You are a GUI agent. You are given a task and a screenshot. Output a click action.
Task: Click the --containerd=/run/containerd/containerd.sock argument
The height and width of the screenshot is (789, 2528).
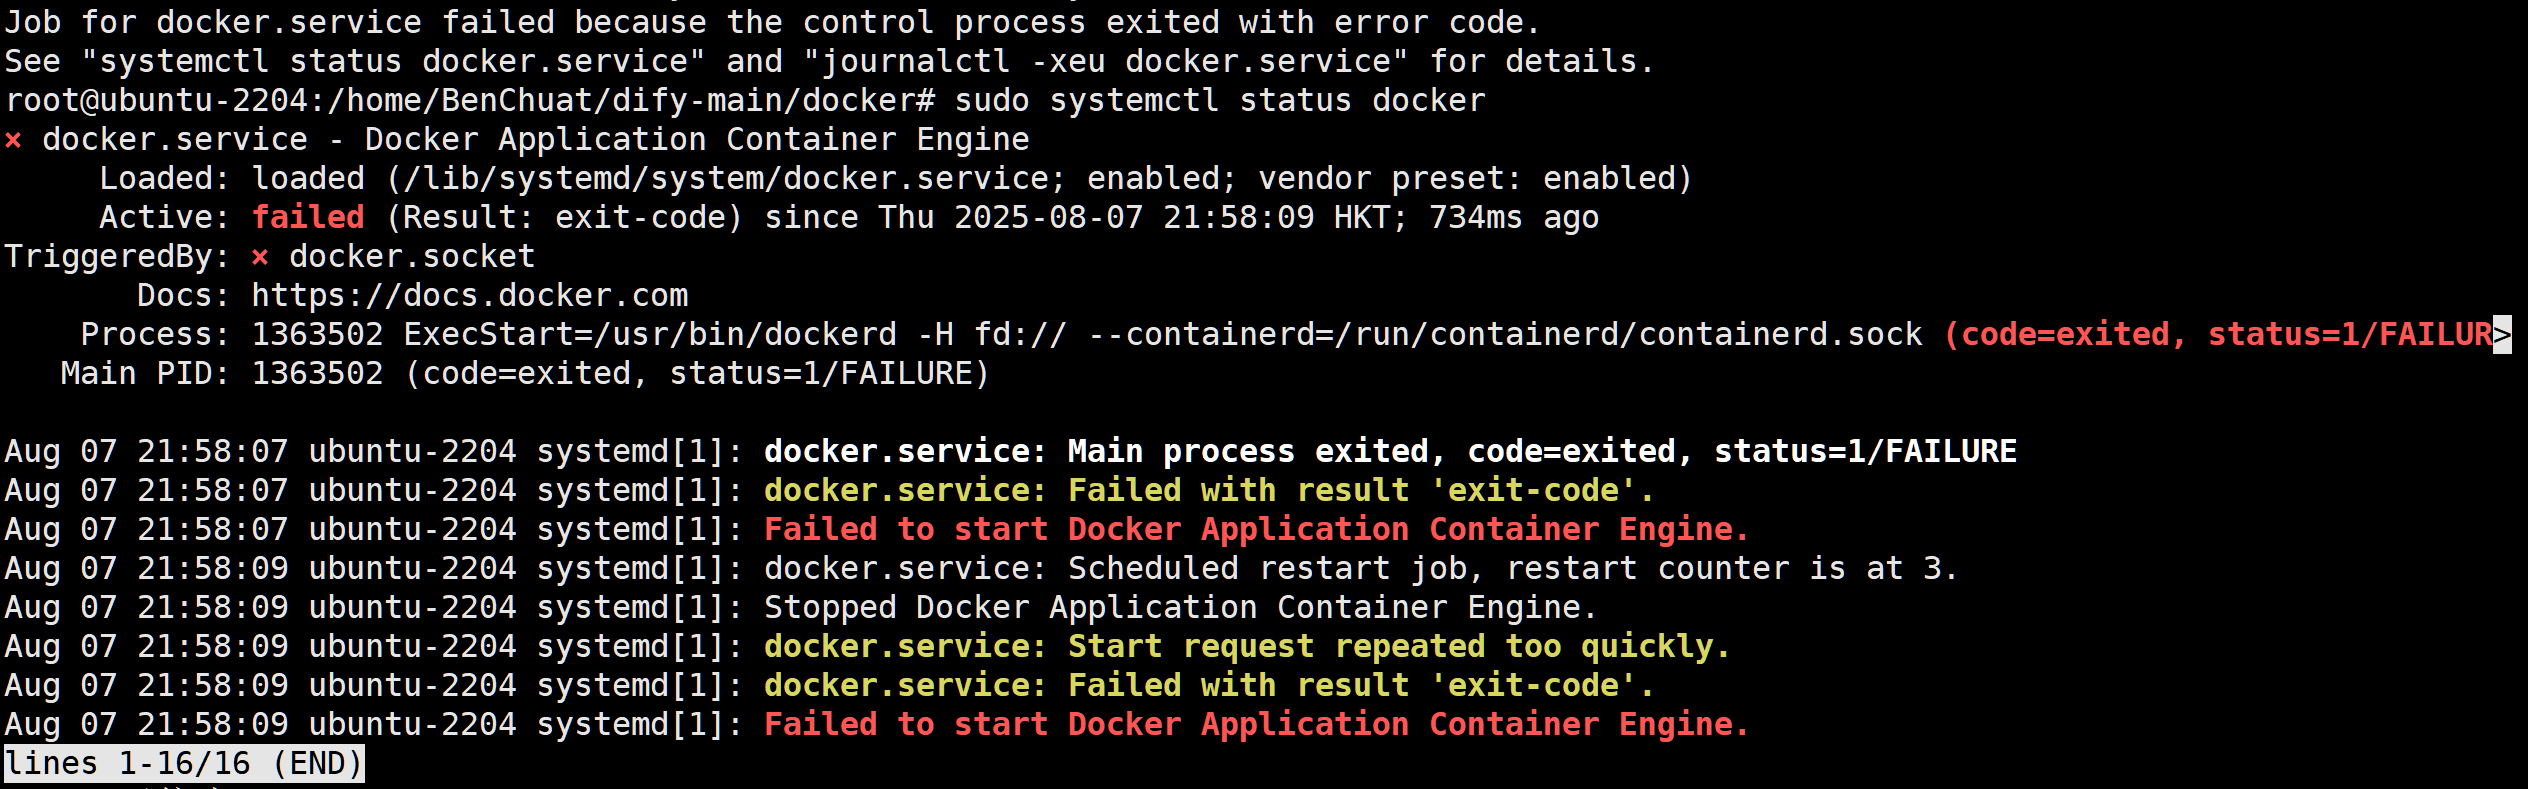[1505, 335]
